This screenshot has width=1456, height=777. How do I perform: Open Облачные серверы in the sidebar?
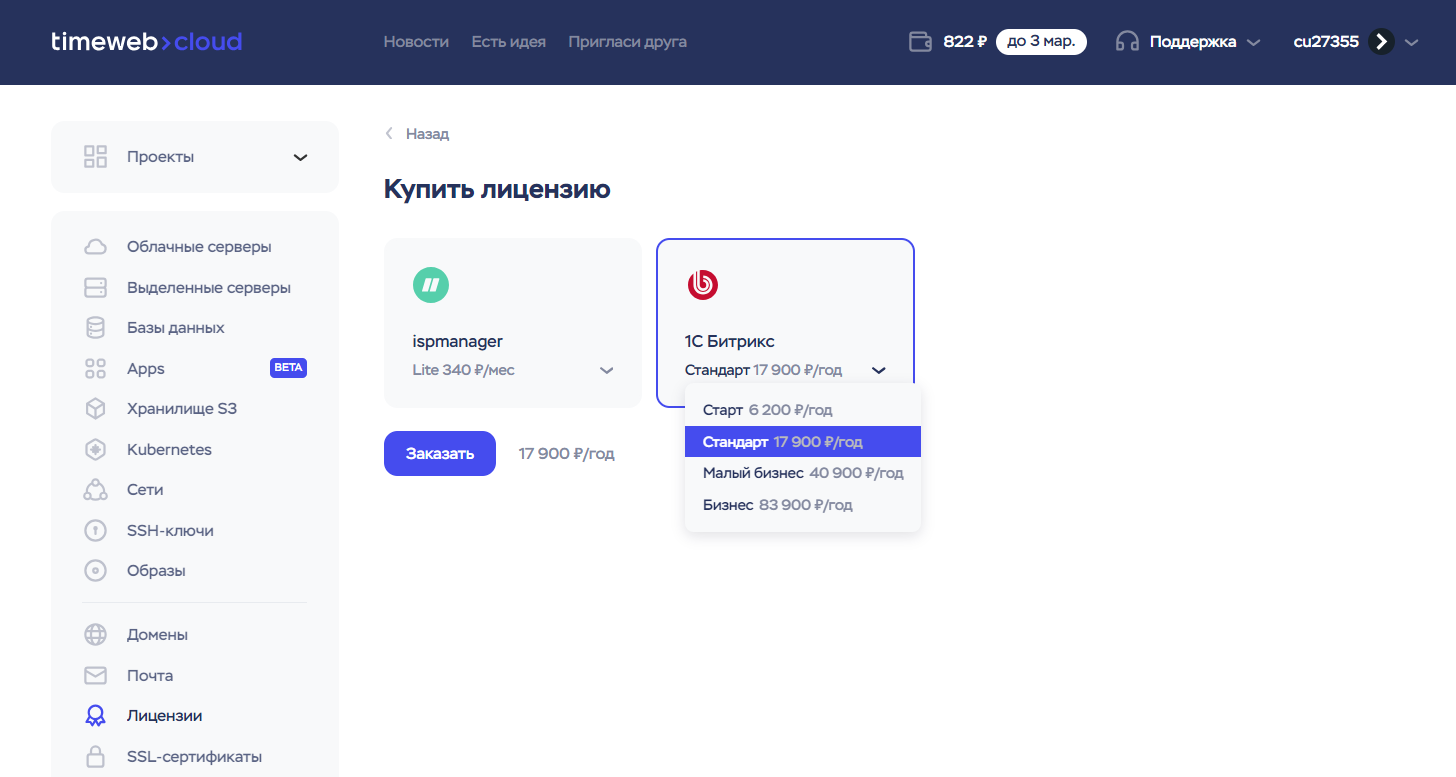[x=199, y=247]
